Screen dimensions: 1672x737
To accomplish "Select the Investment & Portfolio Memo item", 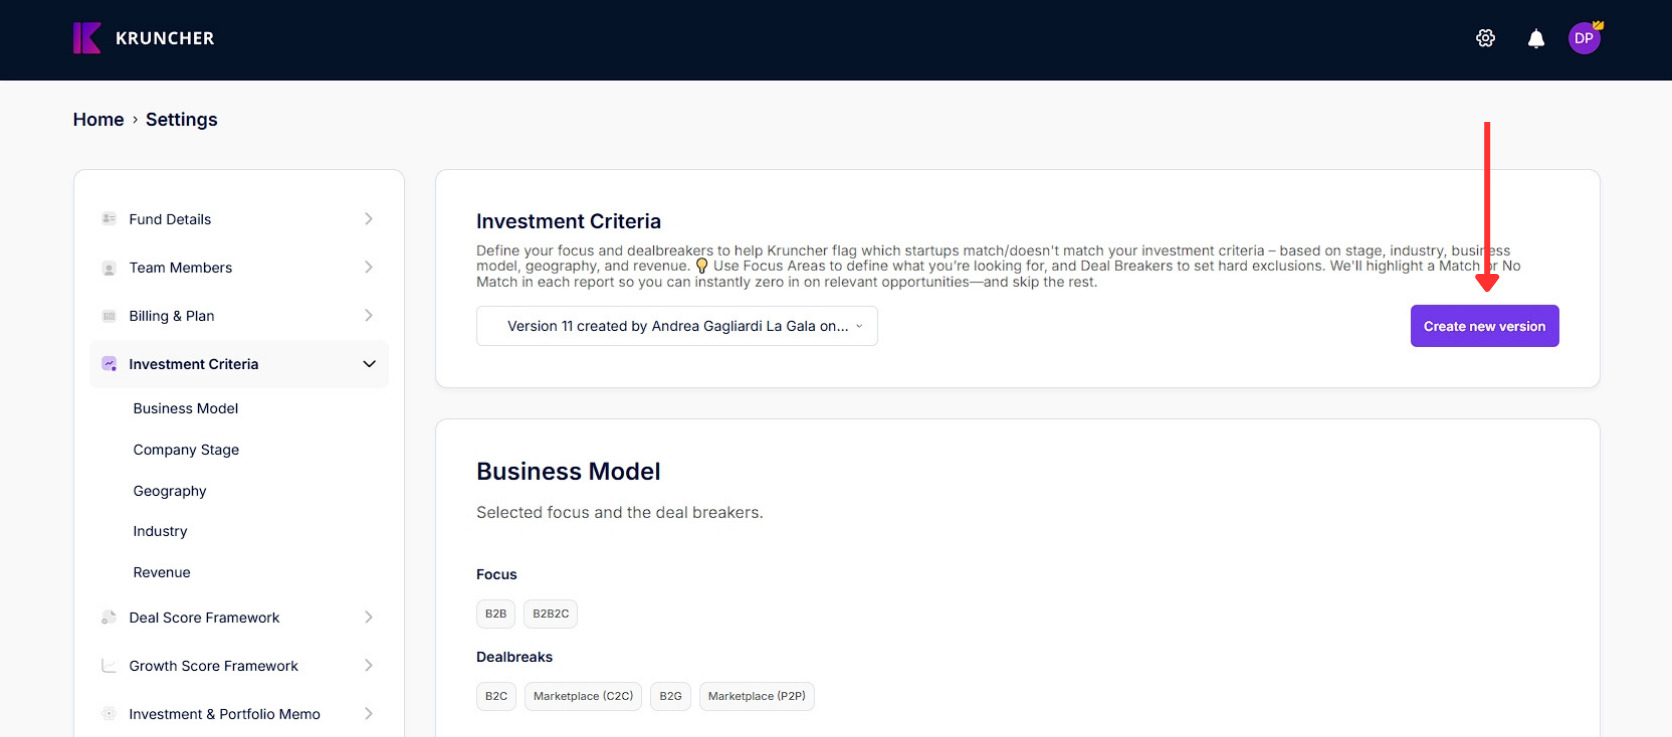I will click(239, 714).
